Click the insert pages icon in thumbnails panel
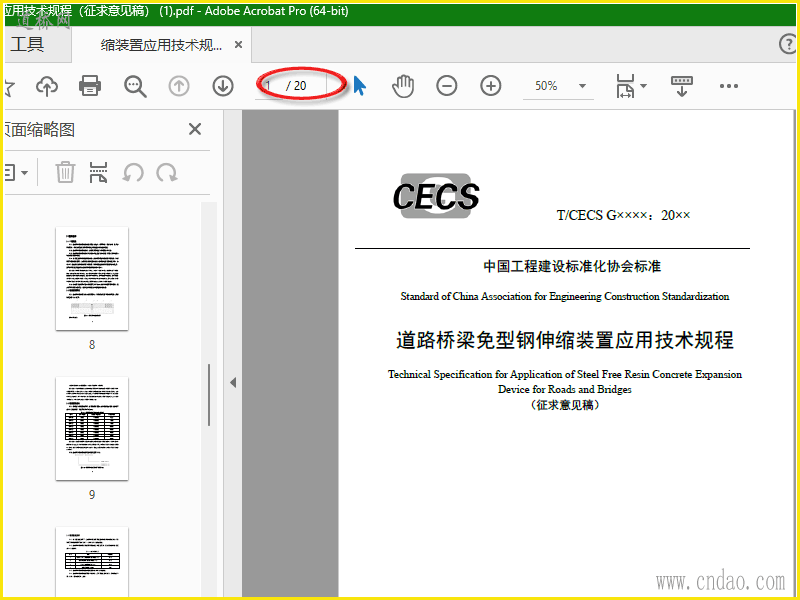Viewport: 800px width, 600px height. [98, 172]
